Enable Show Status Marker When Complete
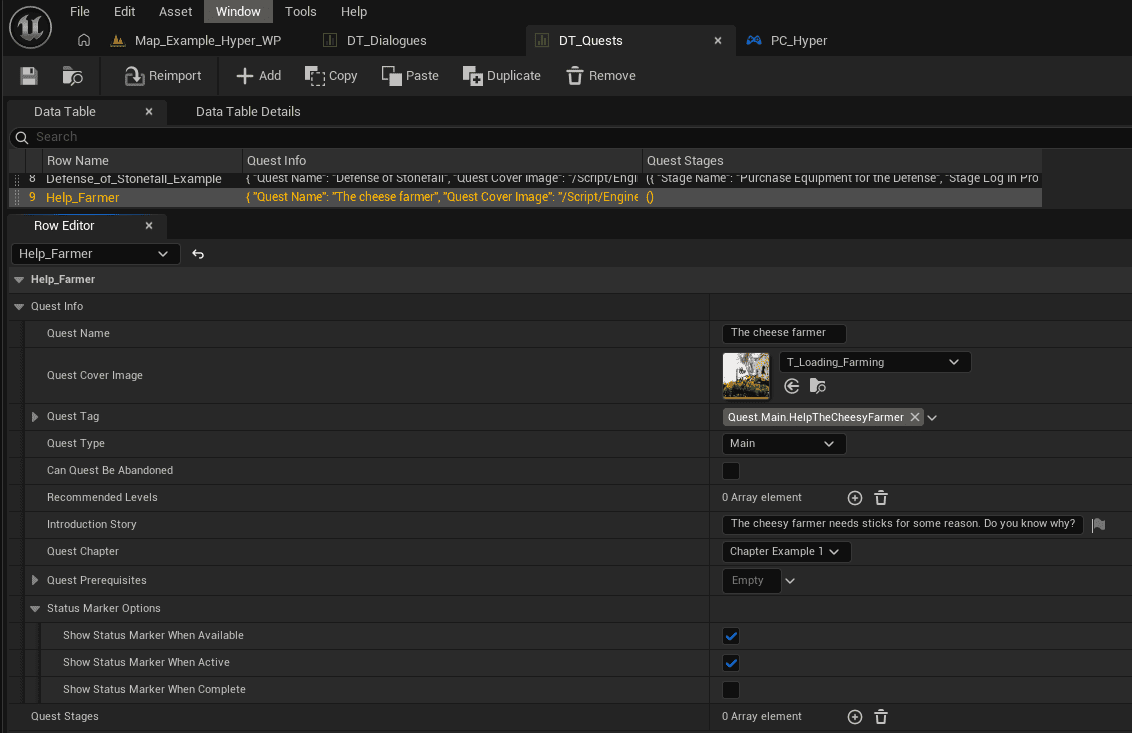The height and width of the screenshot is (733, 1132). [x=731, y=690]
